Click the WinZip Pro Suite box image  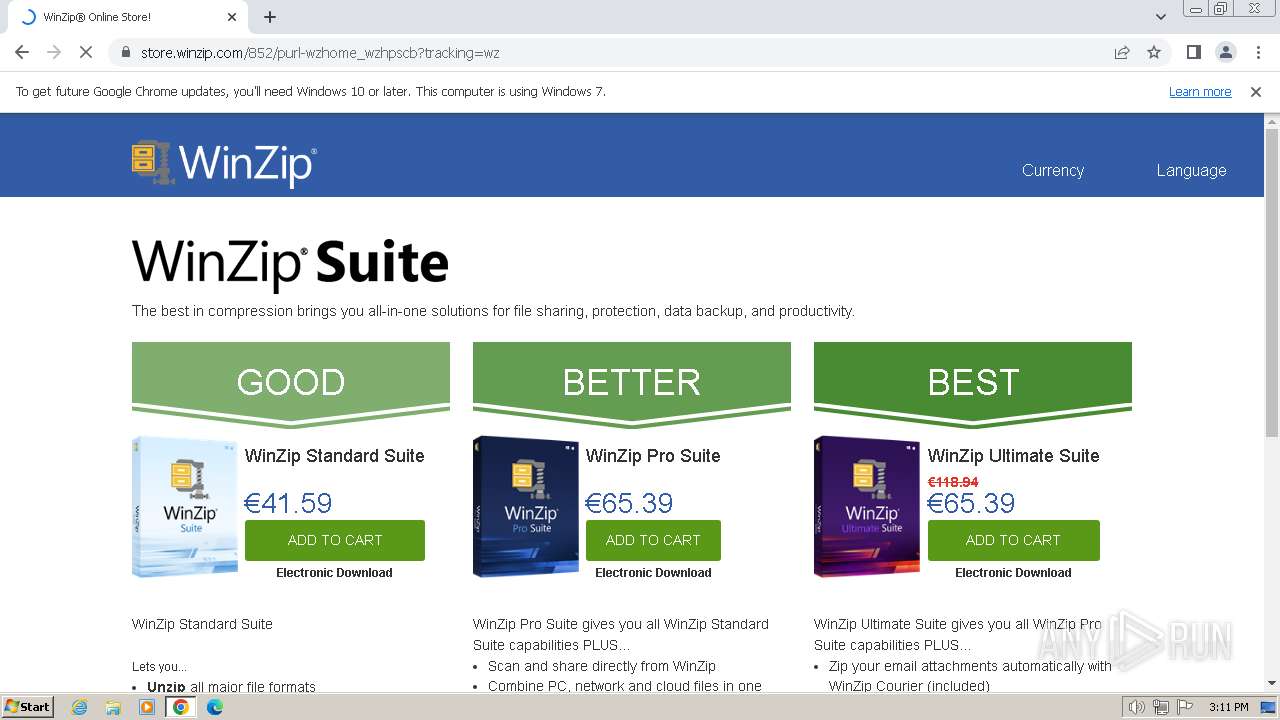point(526,506)
